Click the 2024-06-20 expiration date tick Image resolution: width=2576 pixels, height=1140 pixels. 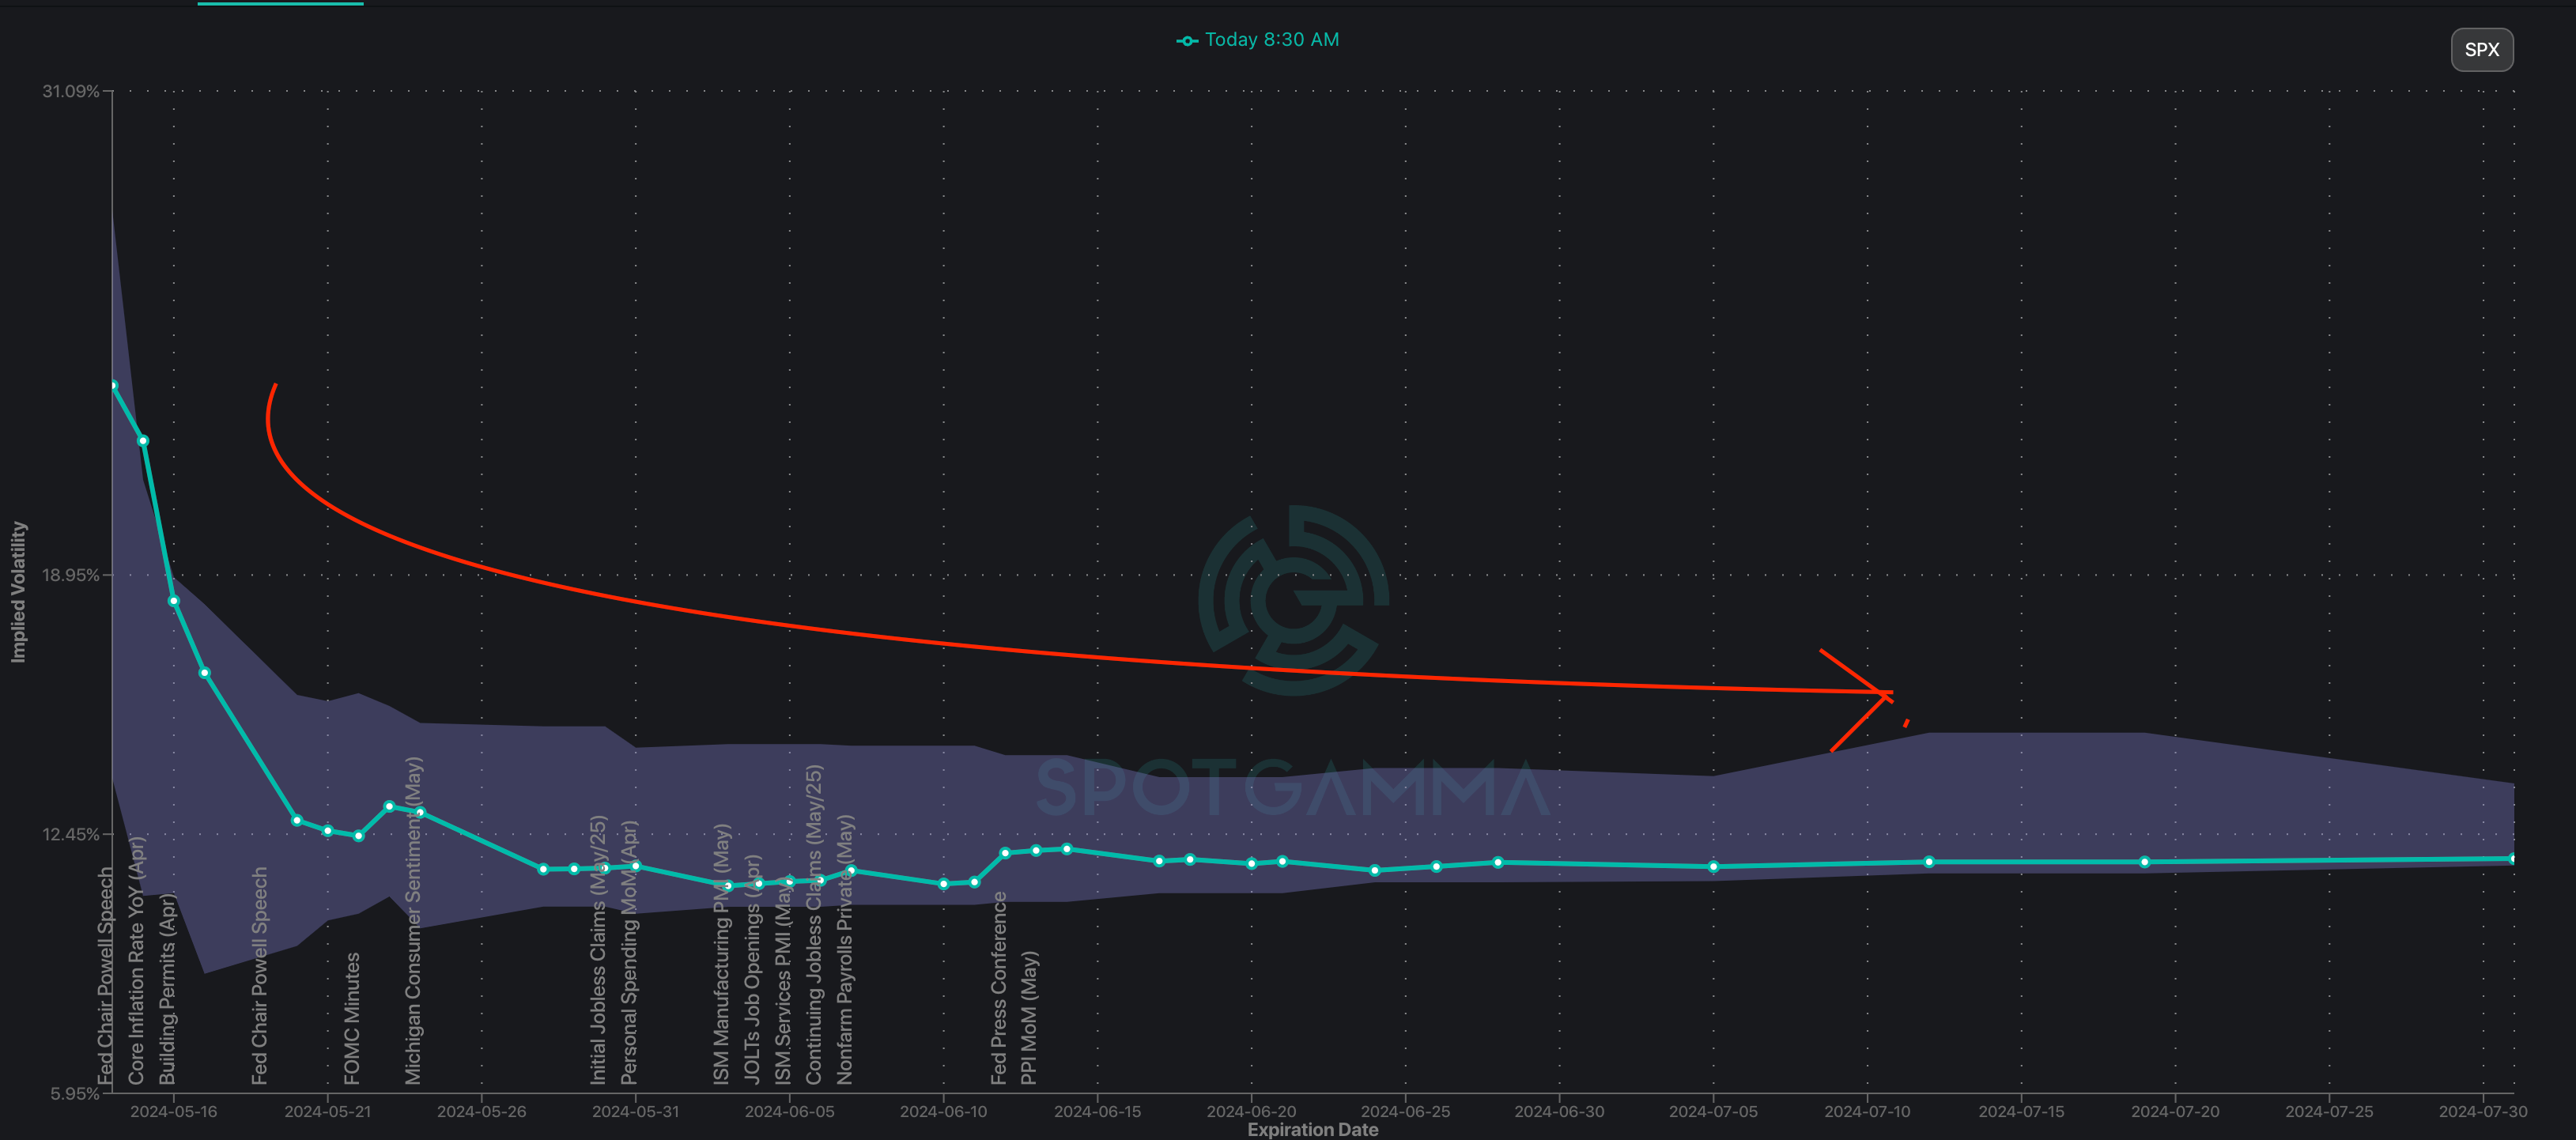(x=1251, y=1111)
